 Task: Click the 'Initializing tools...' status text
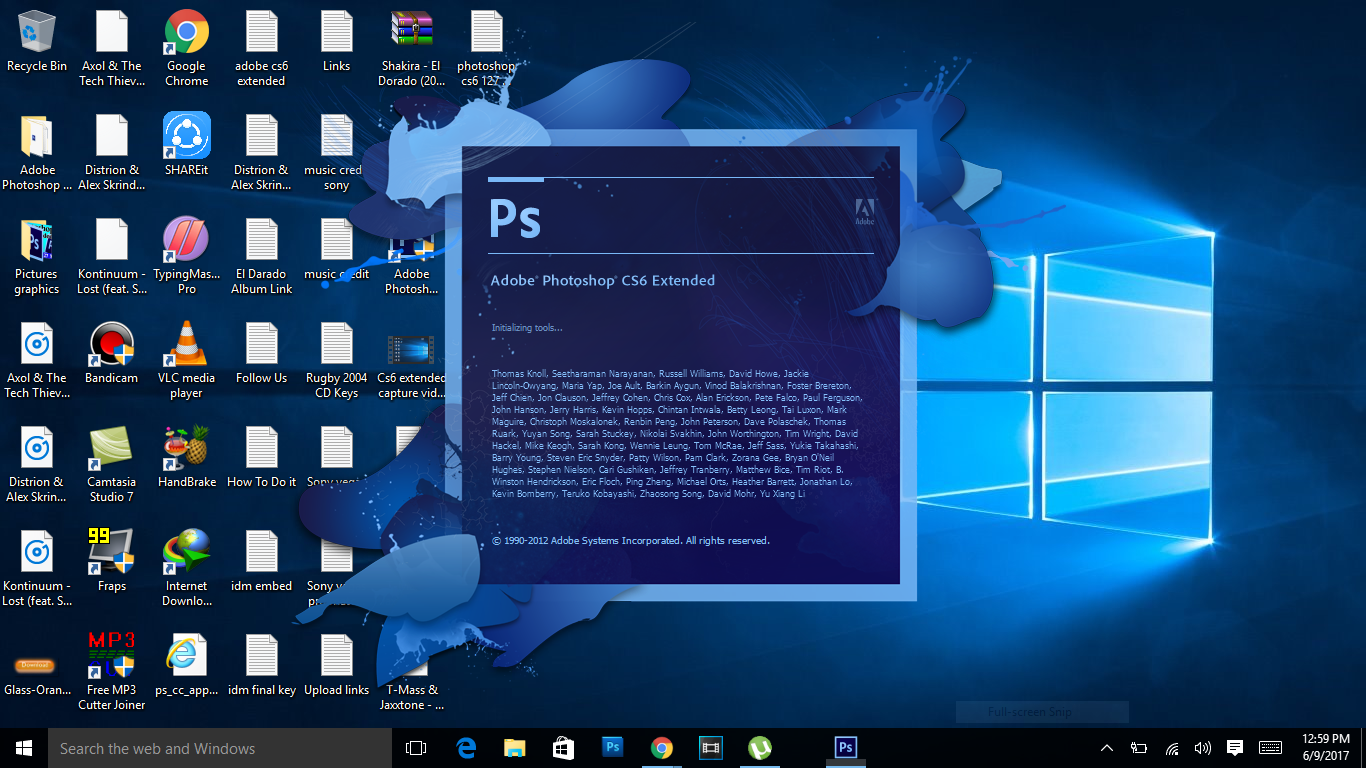pyautogui.click(x=527, y=328)
